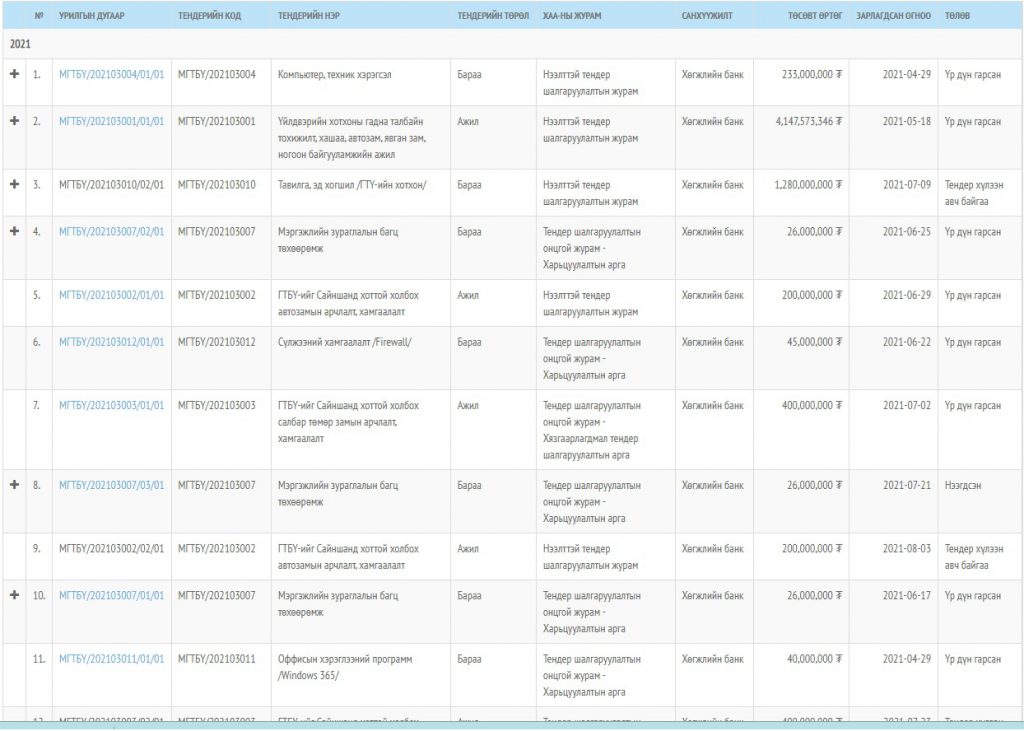
Task: Open invitation link МГТБУ/202103003/01/01
Action: [112, 406]
